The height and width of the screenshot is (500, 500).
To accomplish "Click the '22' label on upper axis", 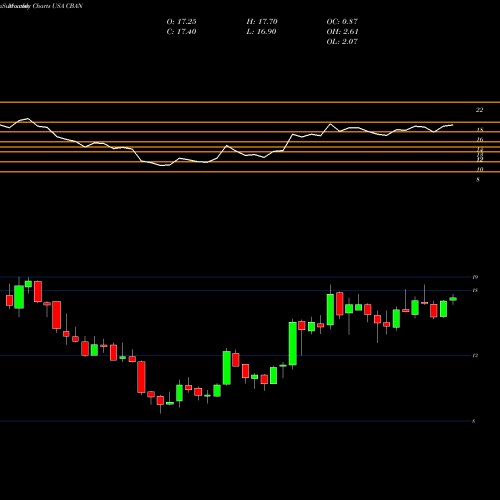I will pos(479,110).
